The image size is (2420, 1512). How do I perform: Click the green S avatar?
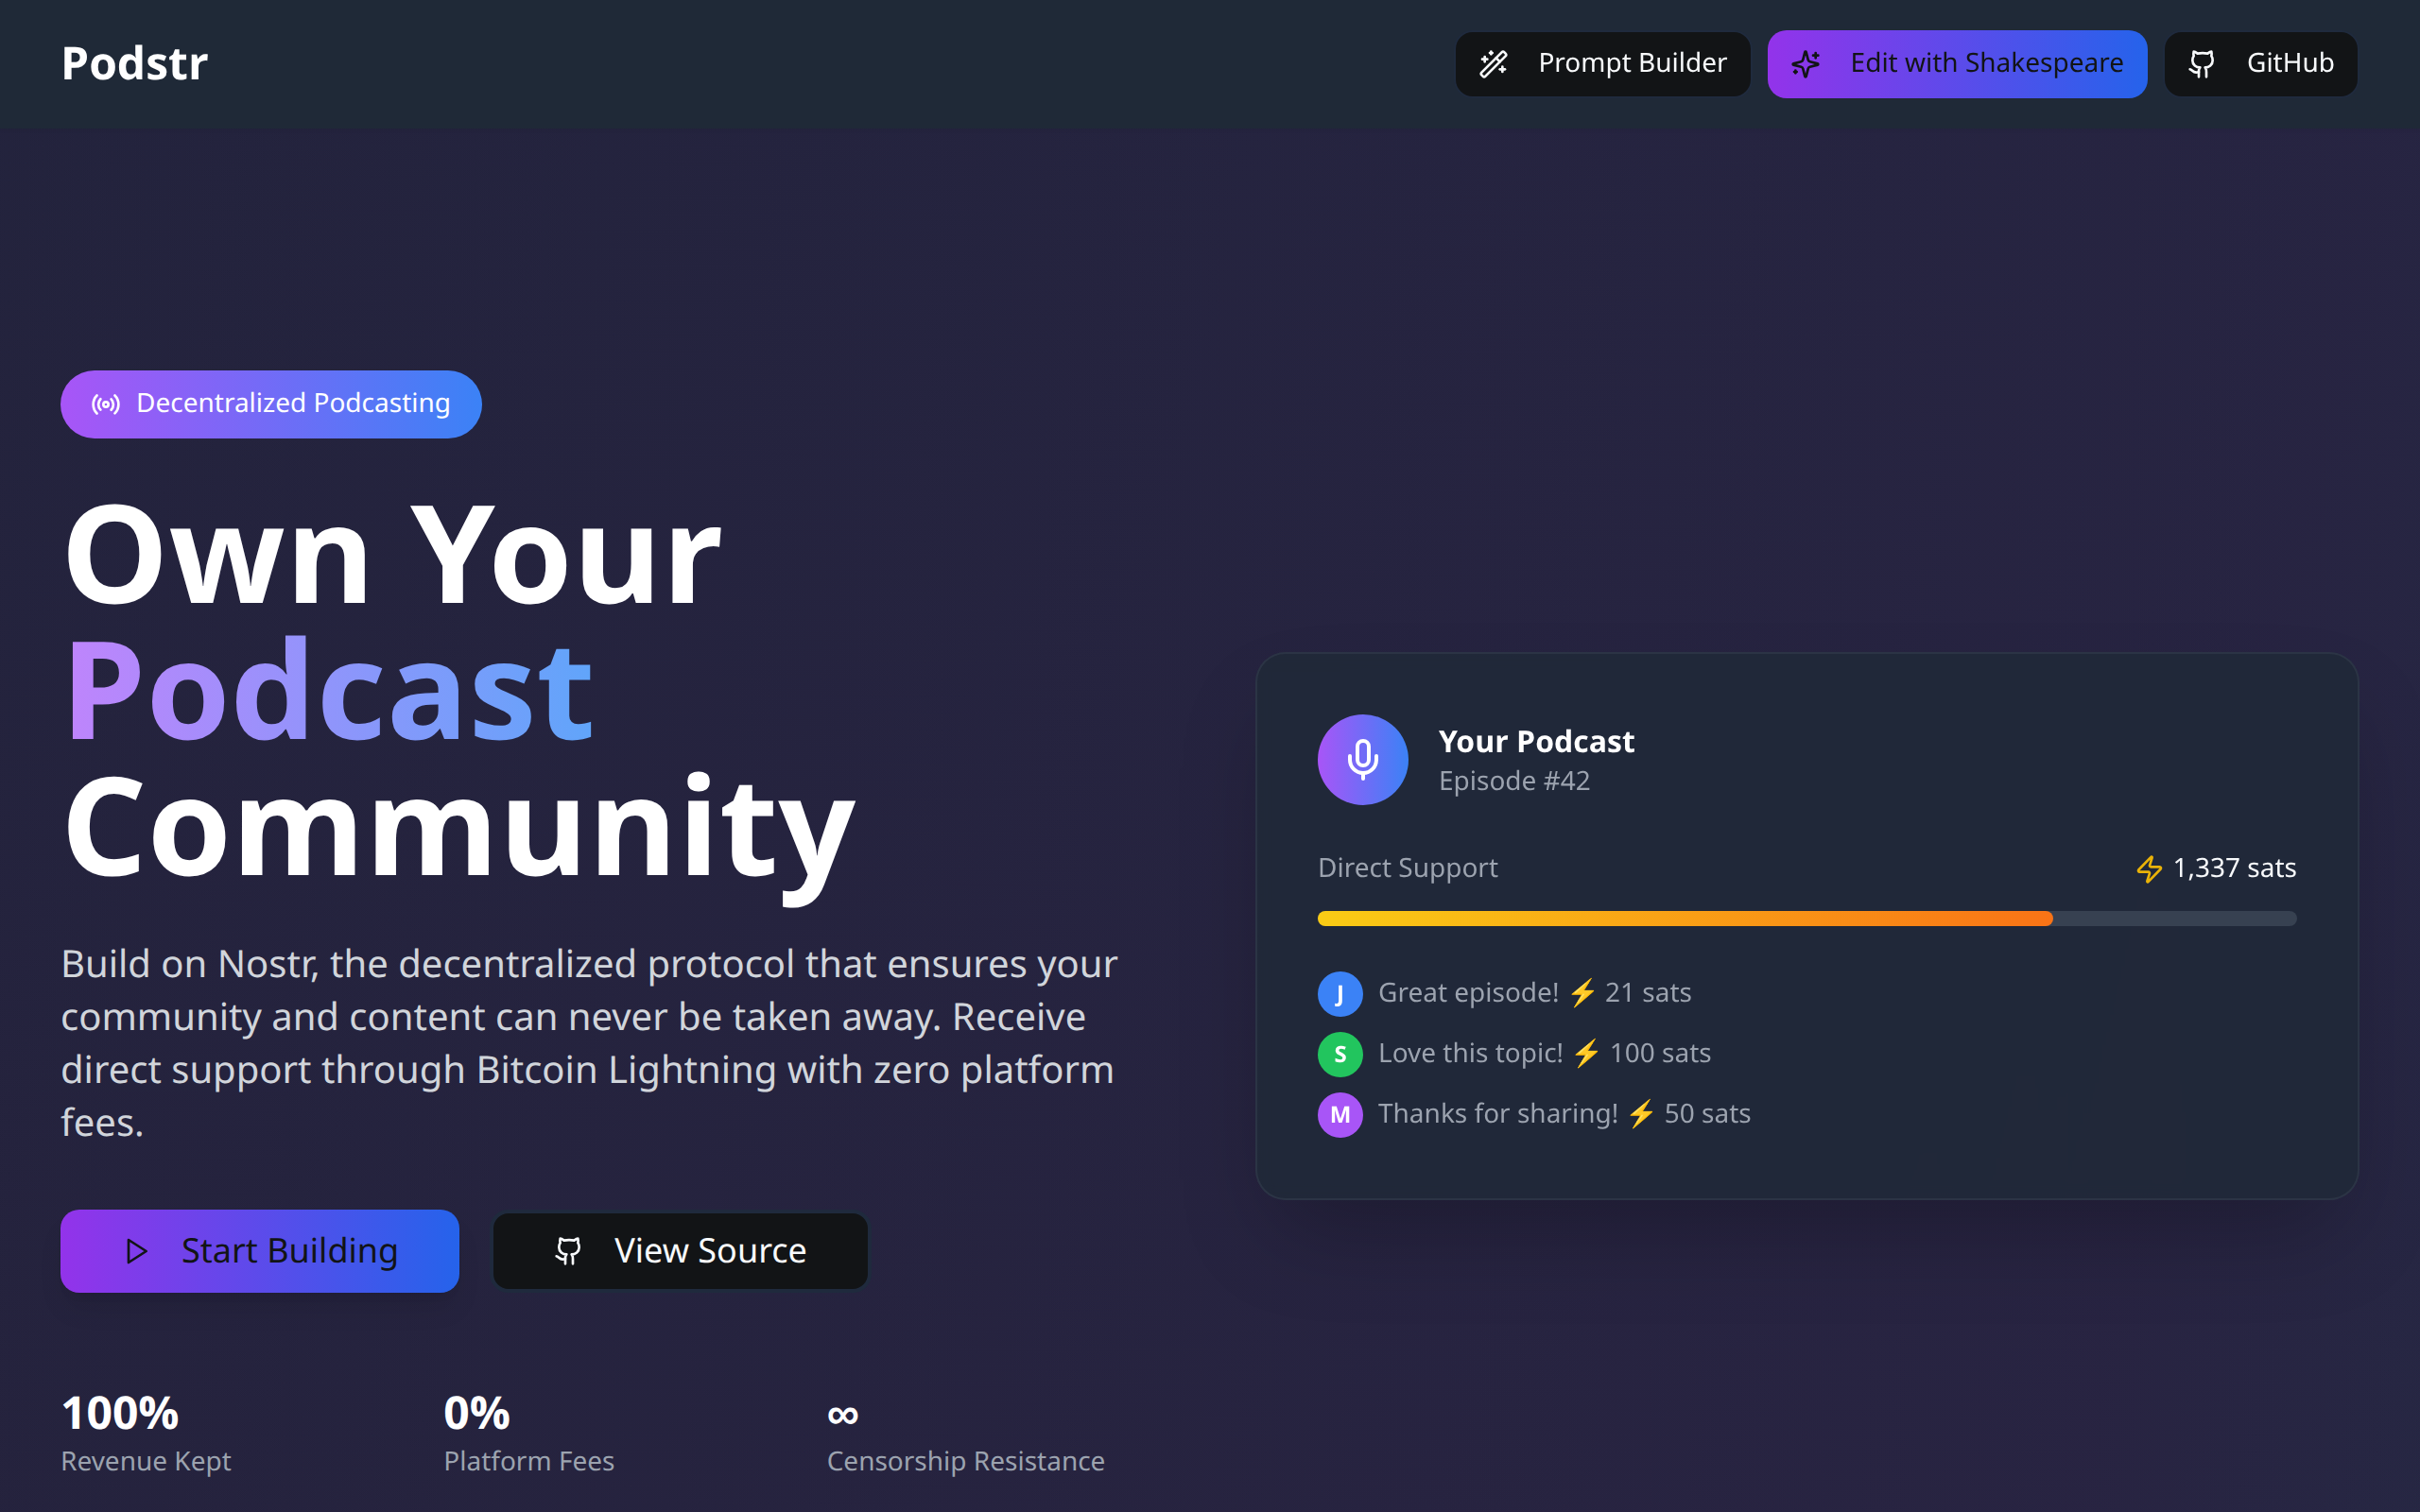[x=1340, y=1054]
